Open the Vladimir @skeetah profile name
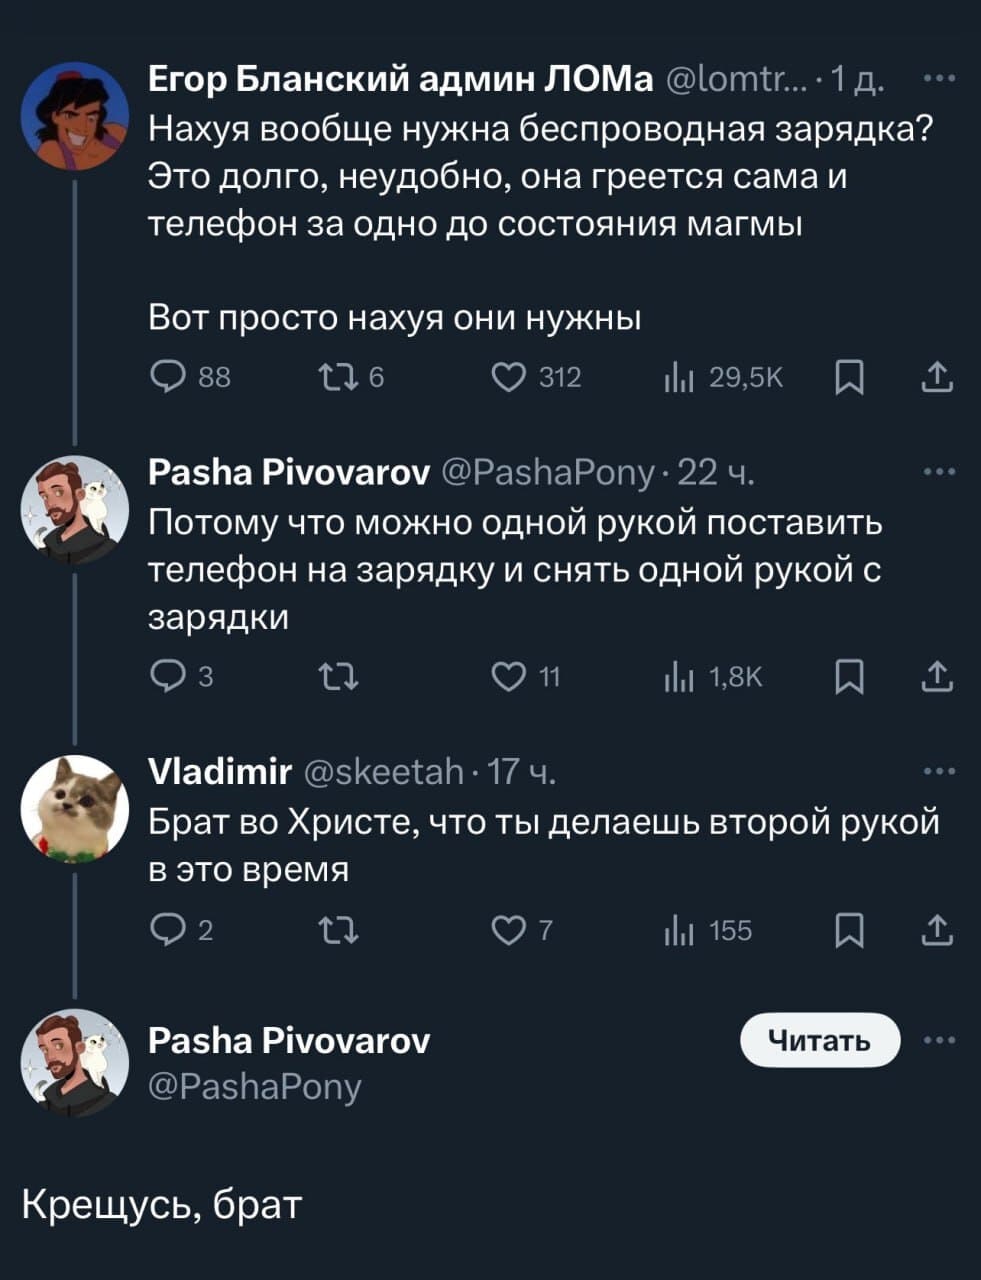Image resolution: width=981 pixels, height=1280 pixels. tap(220, 771)
